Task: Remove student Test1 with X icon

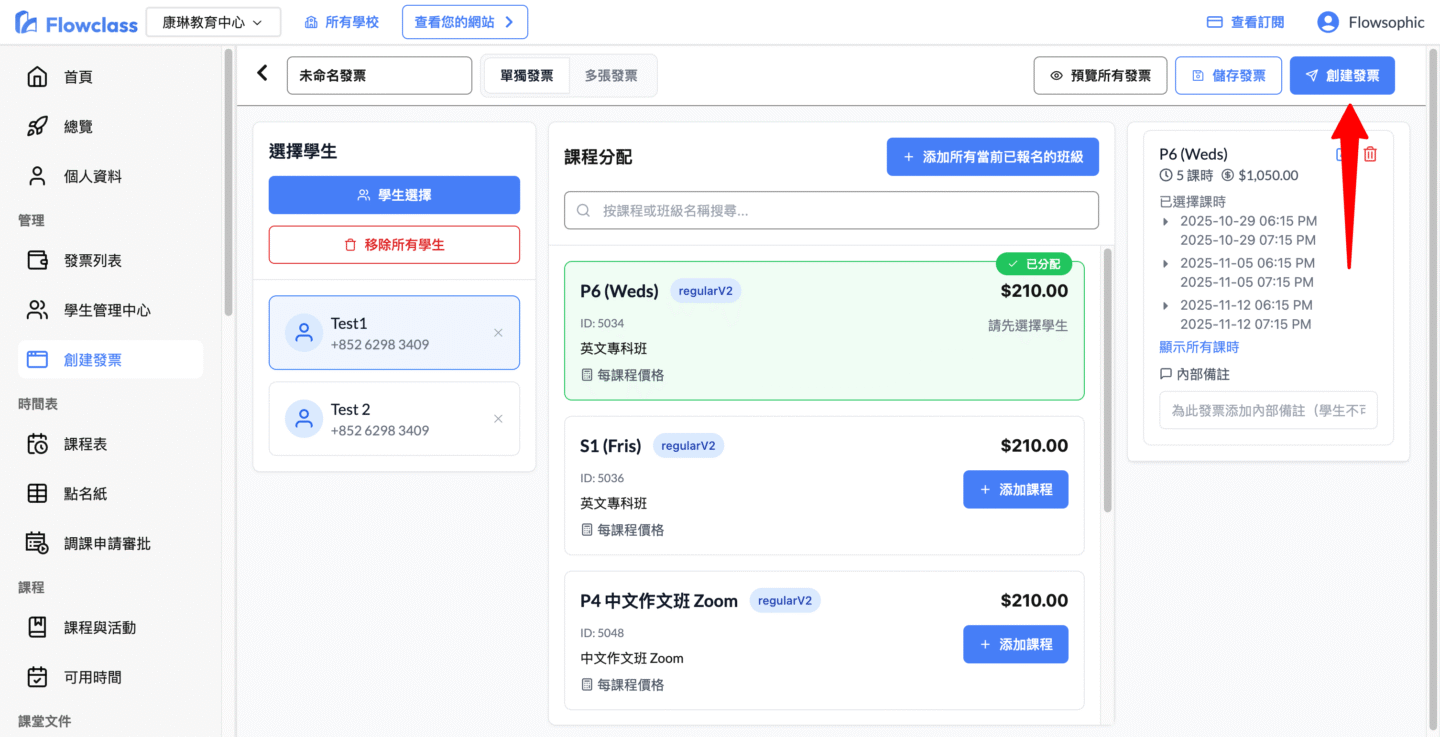Action: tap(498, 333)
